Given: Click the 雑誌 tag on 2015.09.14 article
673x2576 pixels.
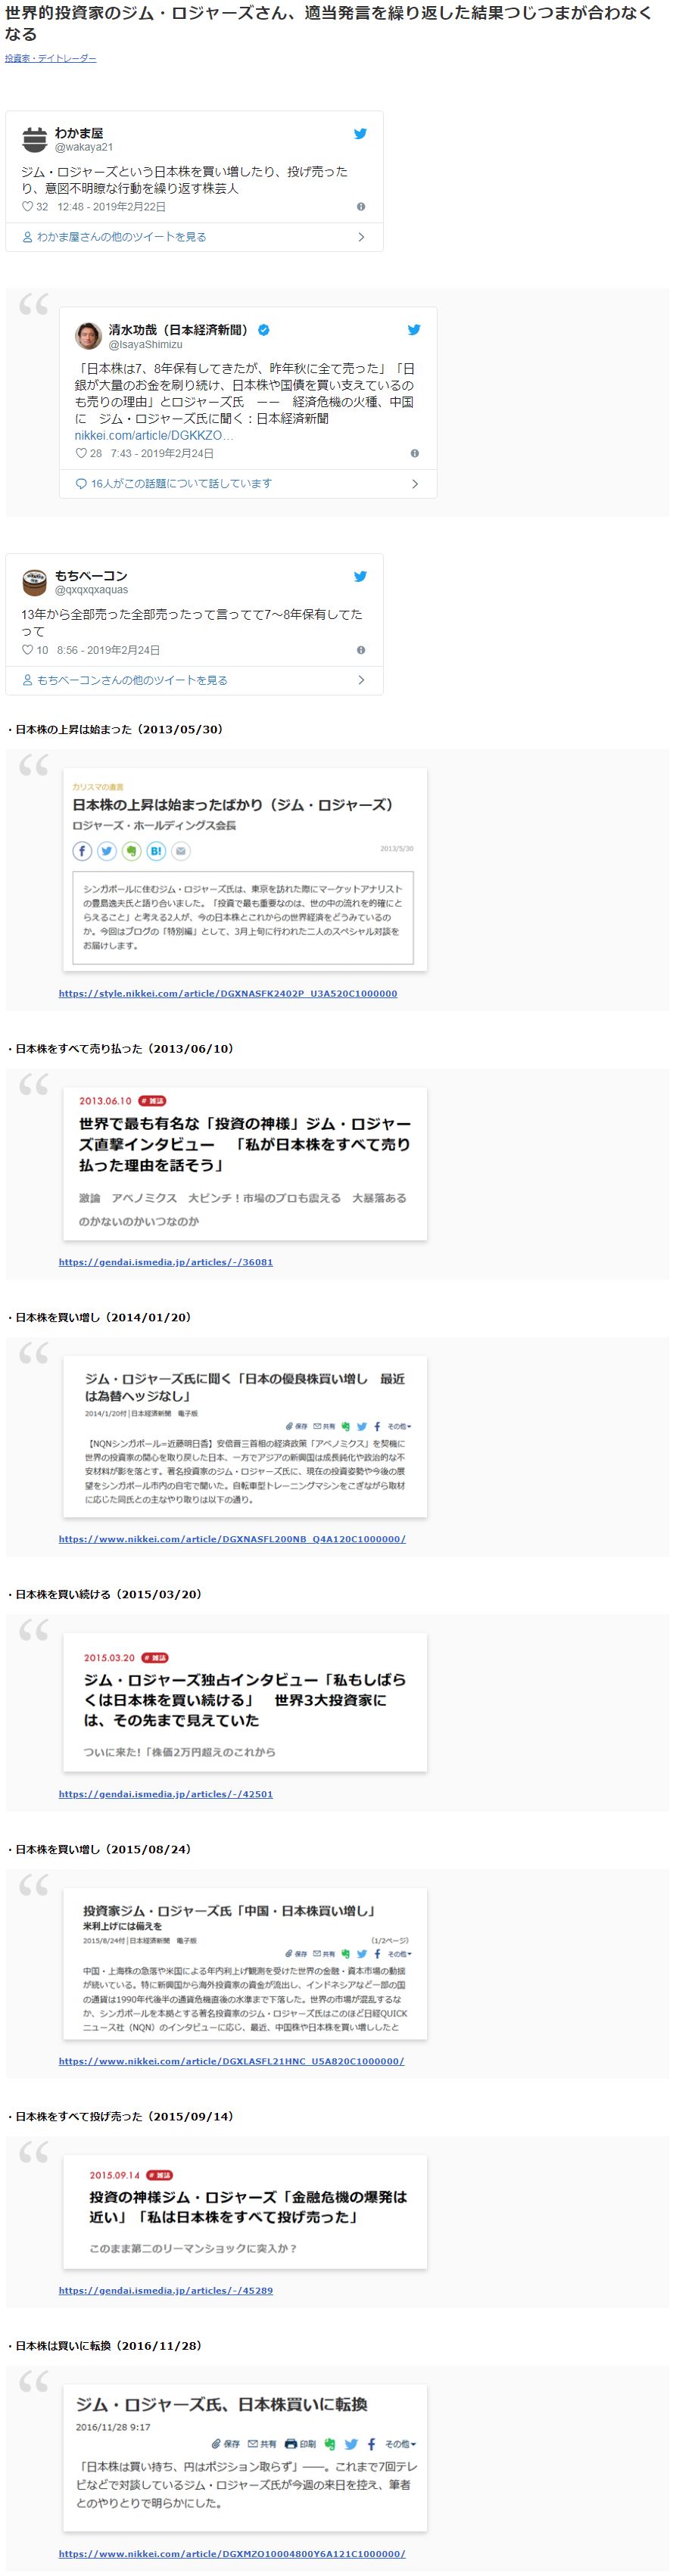Looking at the screenshot, I should (160, 2176).
